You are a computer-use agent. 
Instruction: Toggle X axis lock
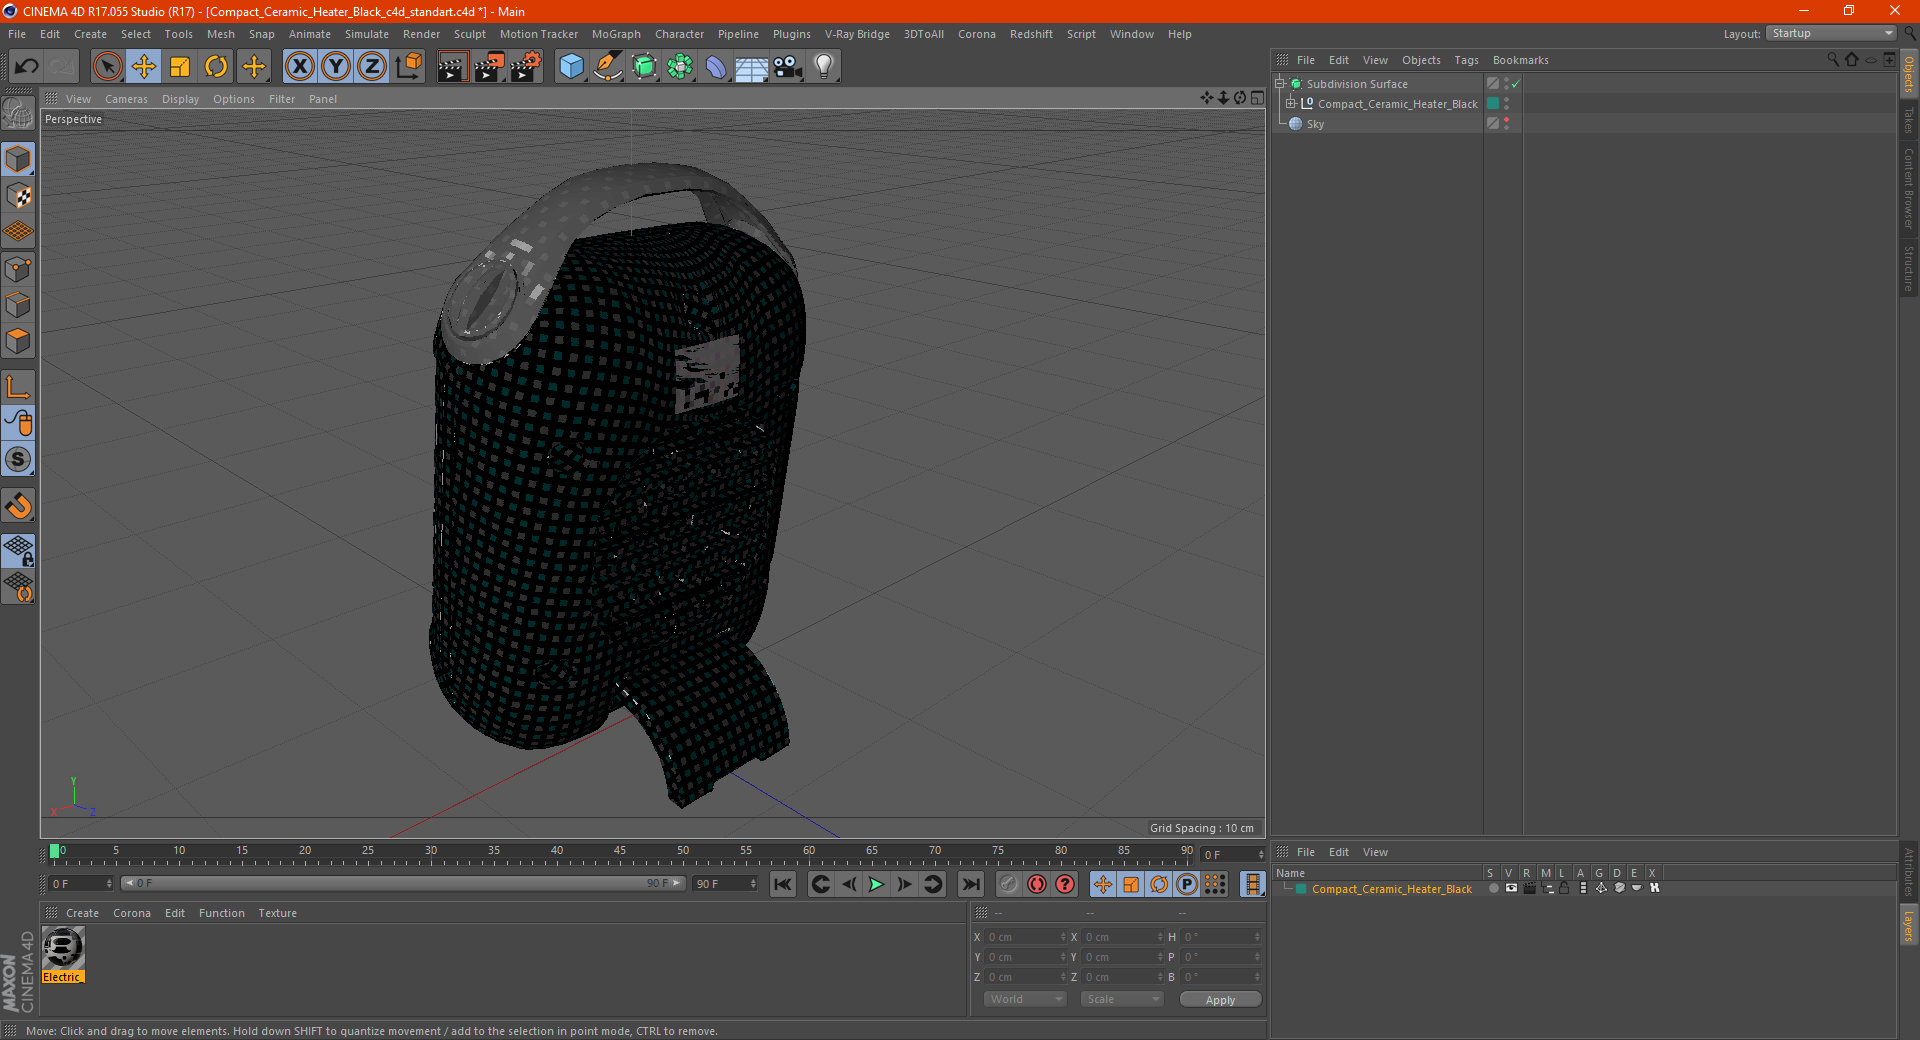coord(299,67)
